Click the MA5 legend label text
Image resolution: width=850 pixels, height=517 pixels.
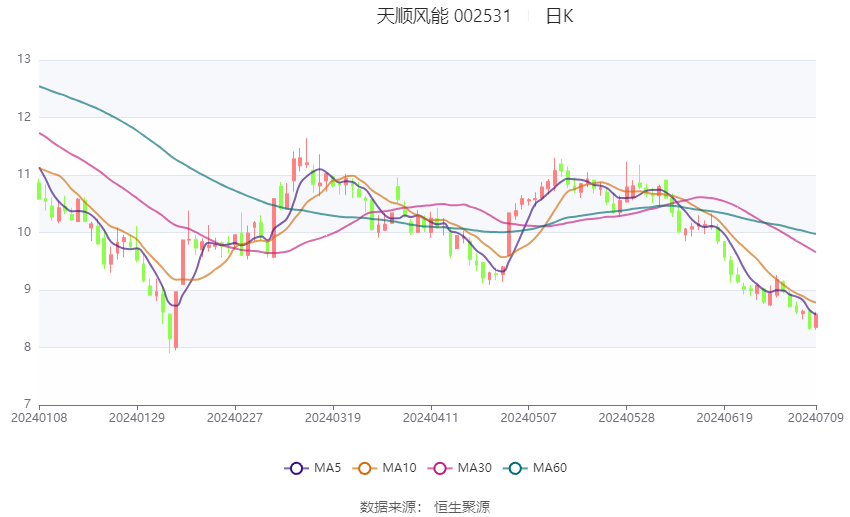tap(327, 468)
